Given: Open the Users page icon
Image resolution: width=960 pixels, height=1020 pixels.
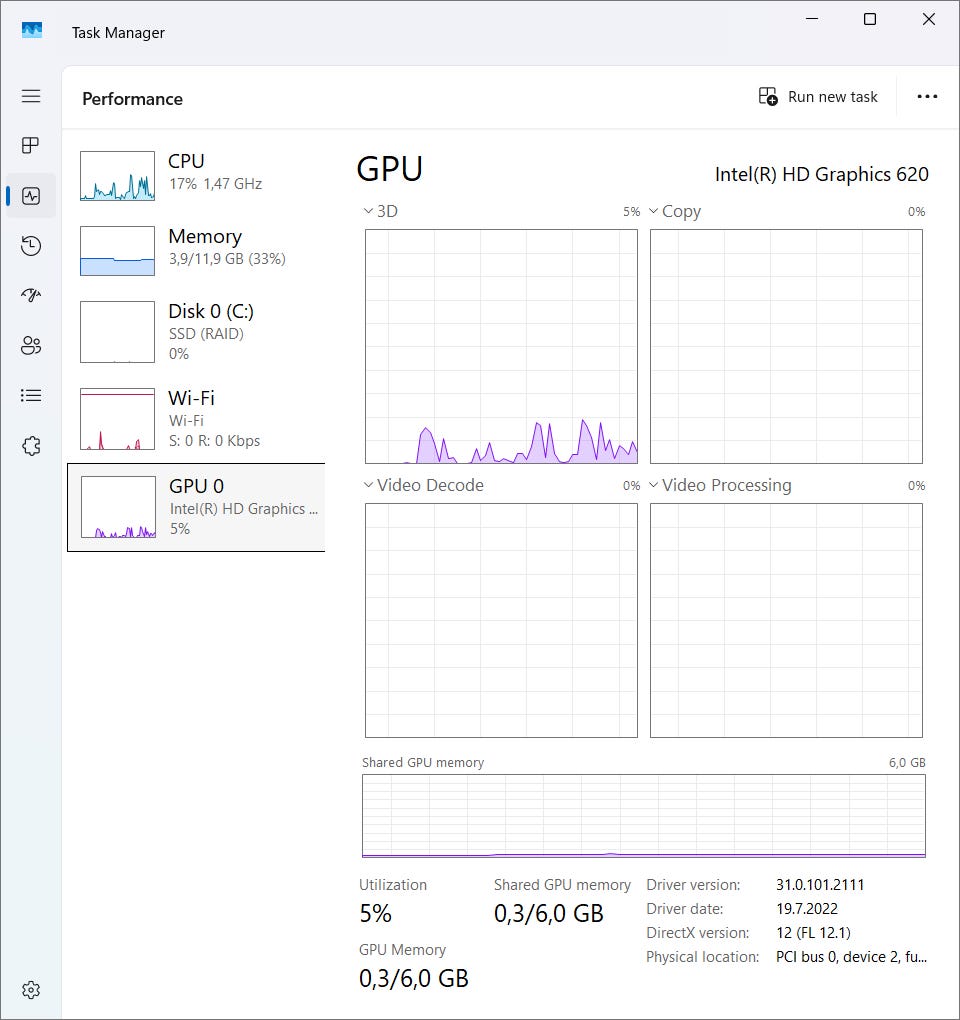Looking at the screenshot, I should [31, 345].
